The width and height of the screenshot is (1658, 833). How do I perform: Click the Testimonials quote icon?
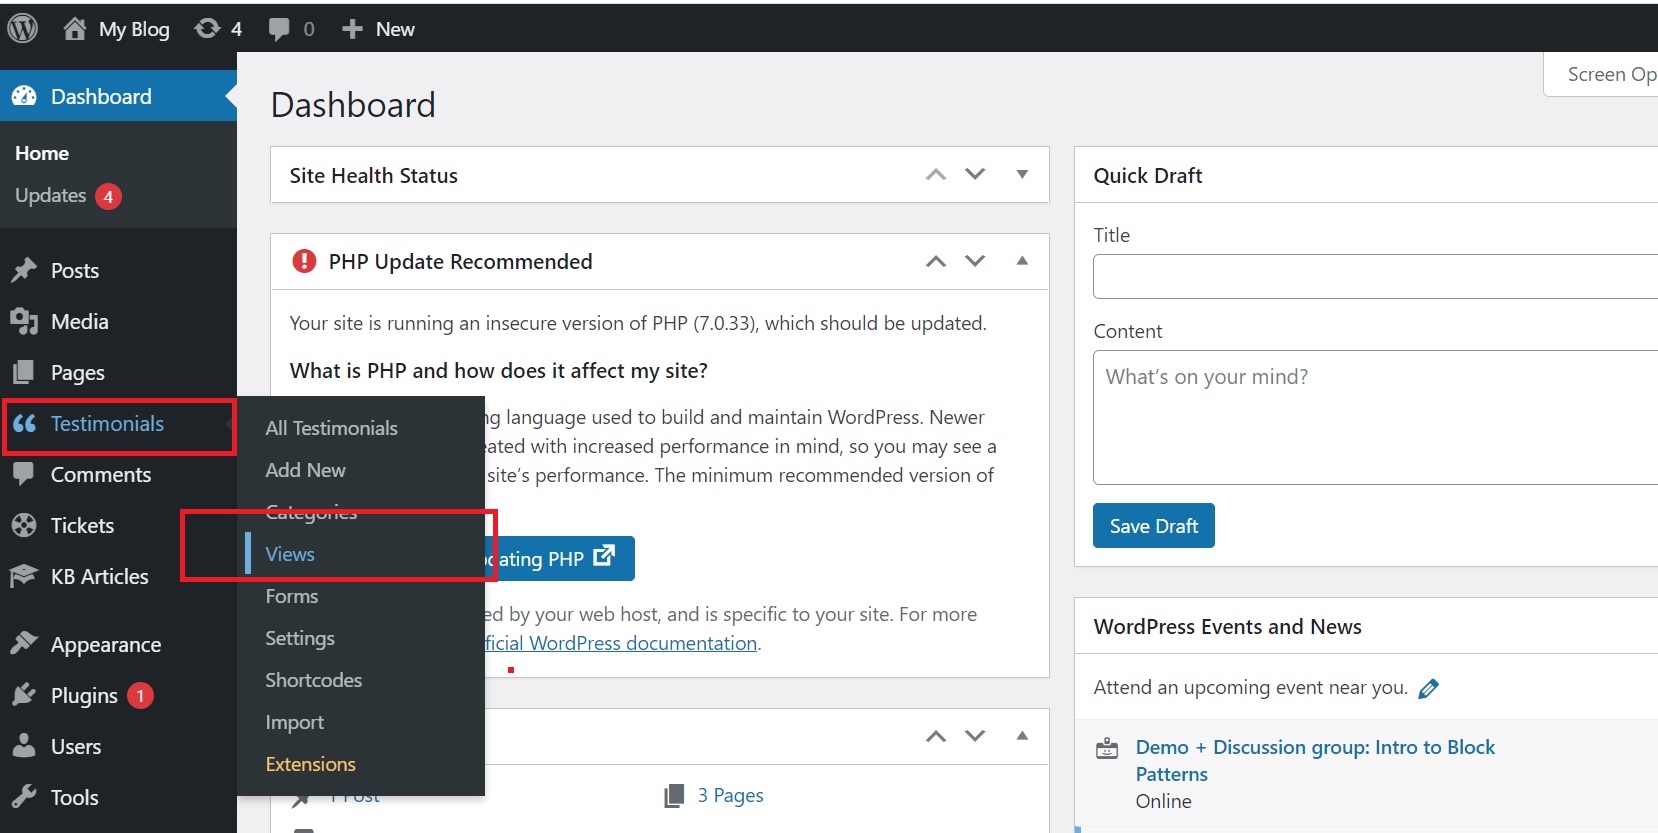pyautogui.click(x=24, y=424)
